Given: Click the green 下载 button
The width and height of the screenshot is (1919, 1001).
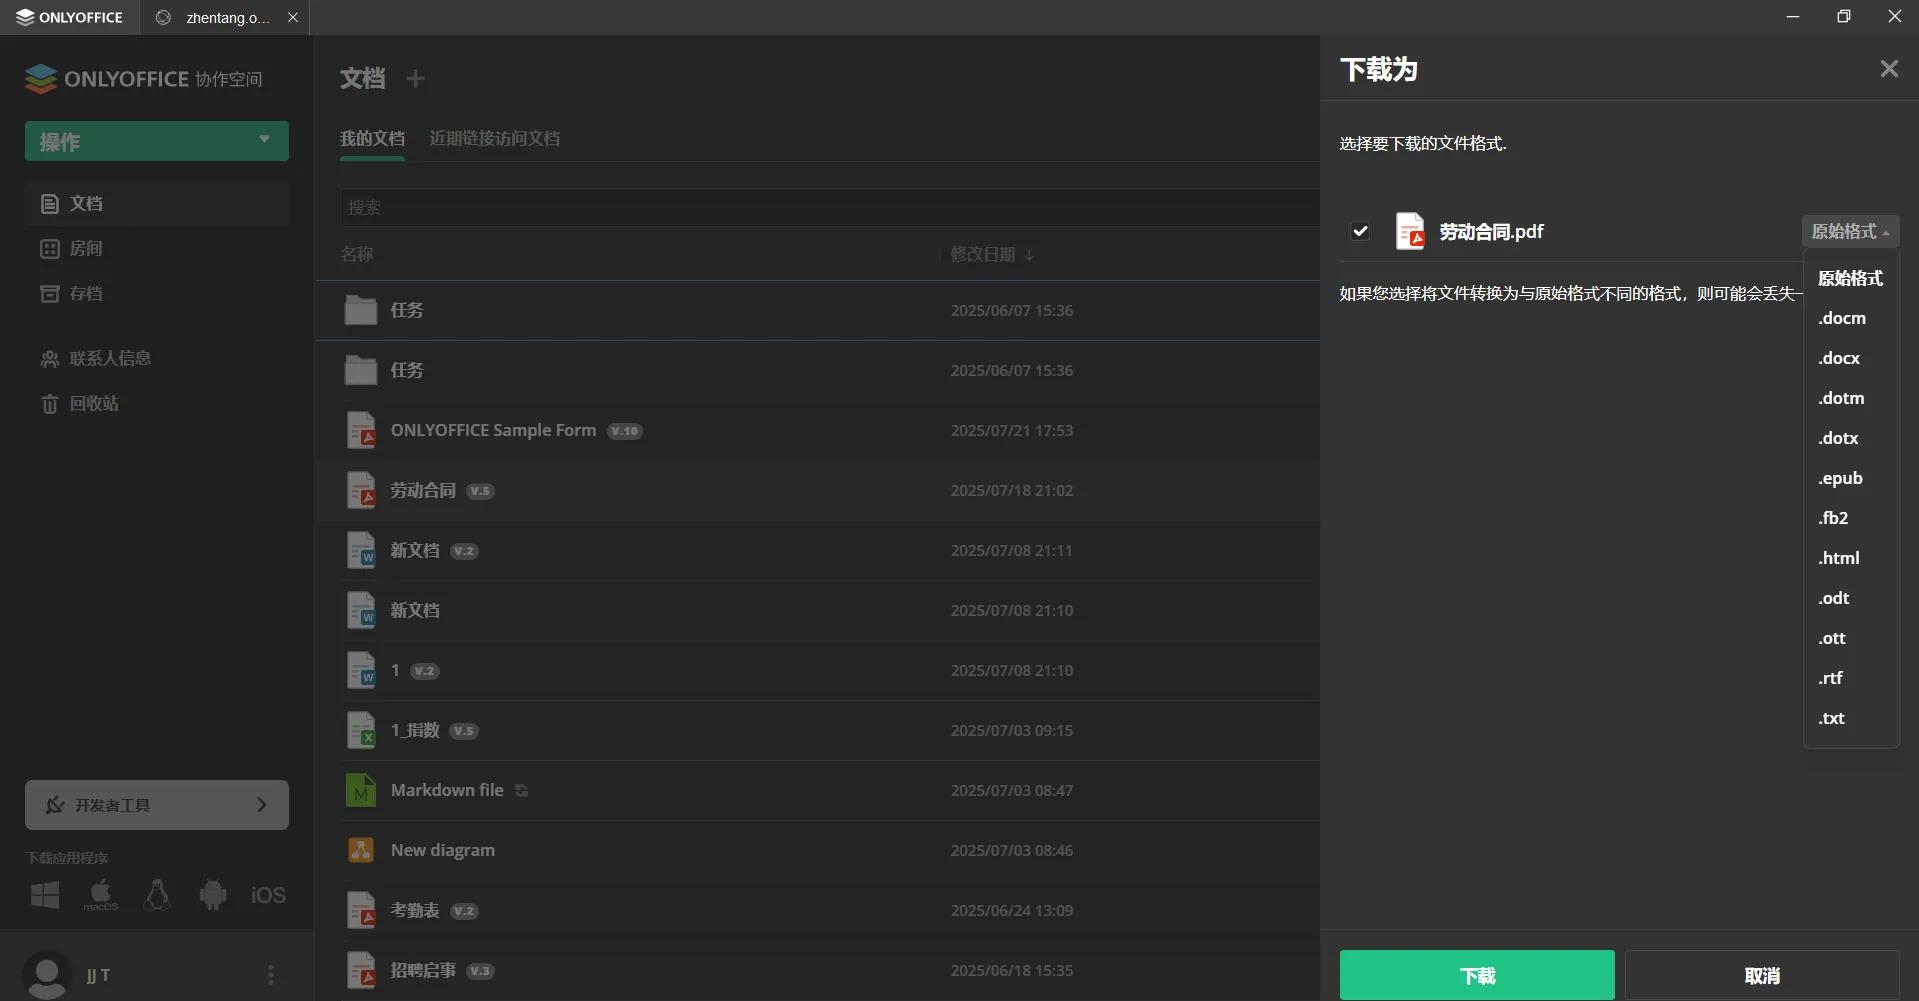Looking at the screenshot, I should 1477,975.
